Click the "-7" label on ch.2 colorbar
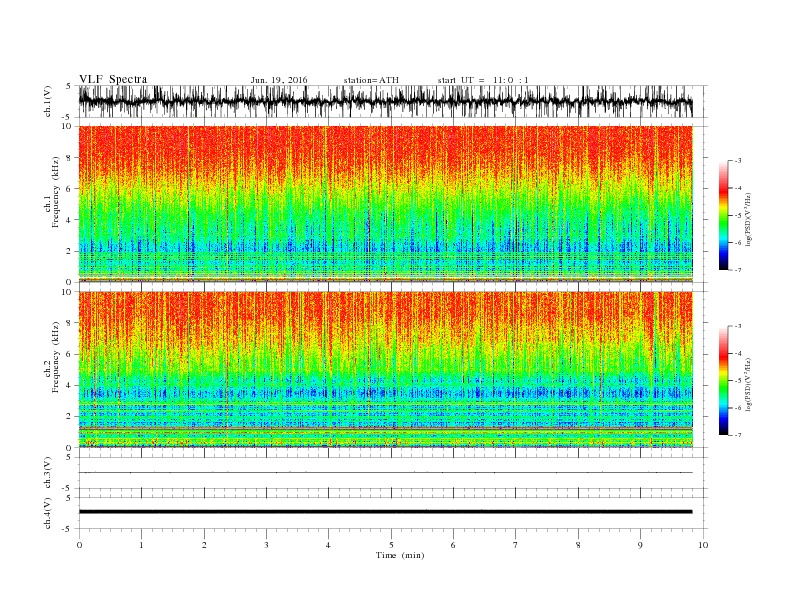792x612 pixels. tap(737, 435)
